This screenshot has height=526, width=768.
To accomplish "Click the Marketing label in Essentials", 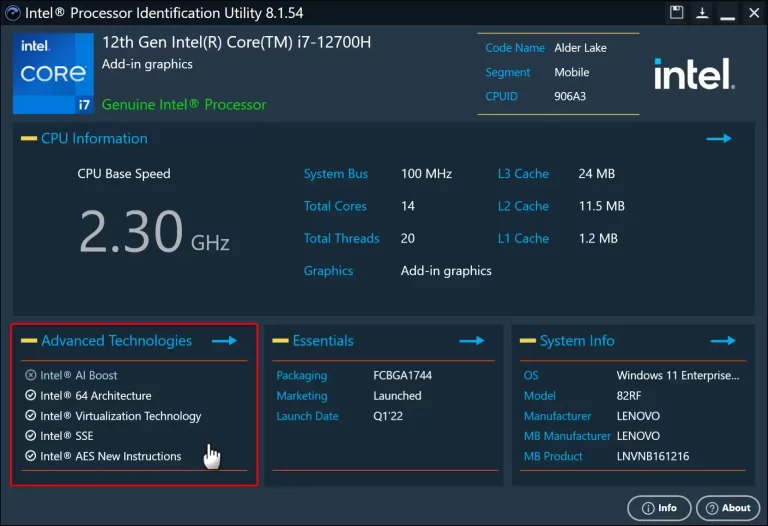I will click(302, 396).
